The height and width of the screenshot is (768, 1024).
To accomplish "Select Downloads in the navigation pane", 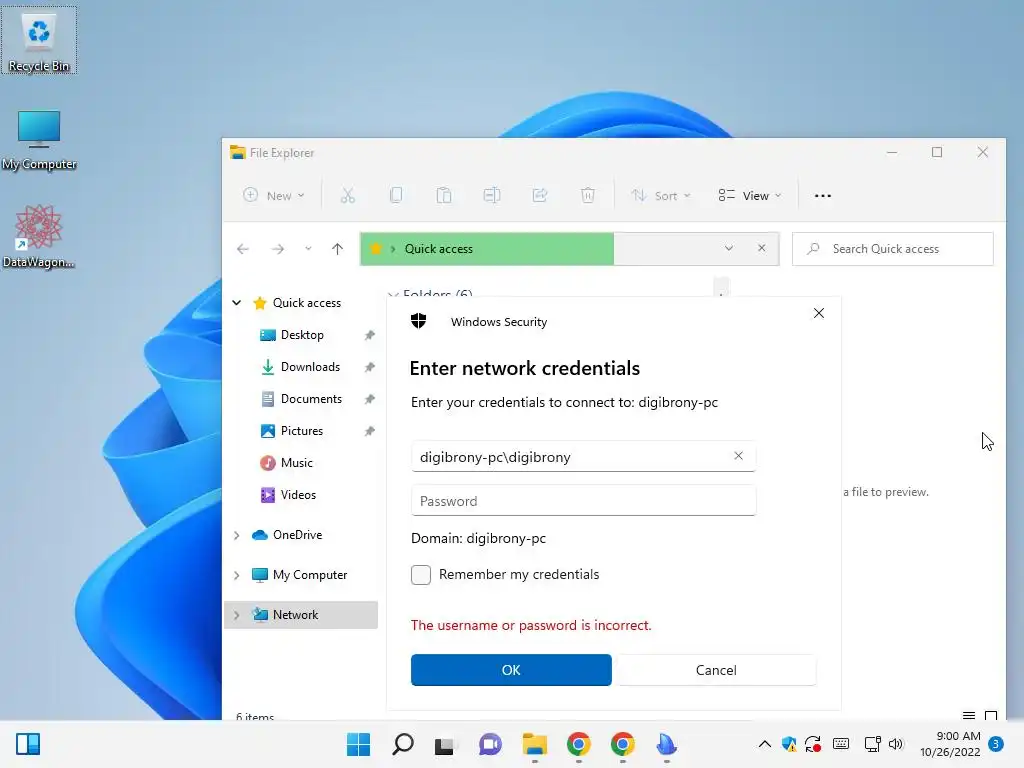I will pyautogui.click(x=310, y=367).
